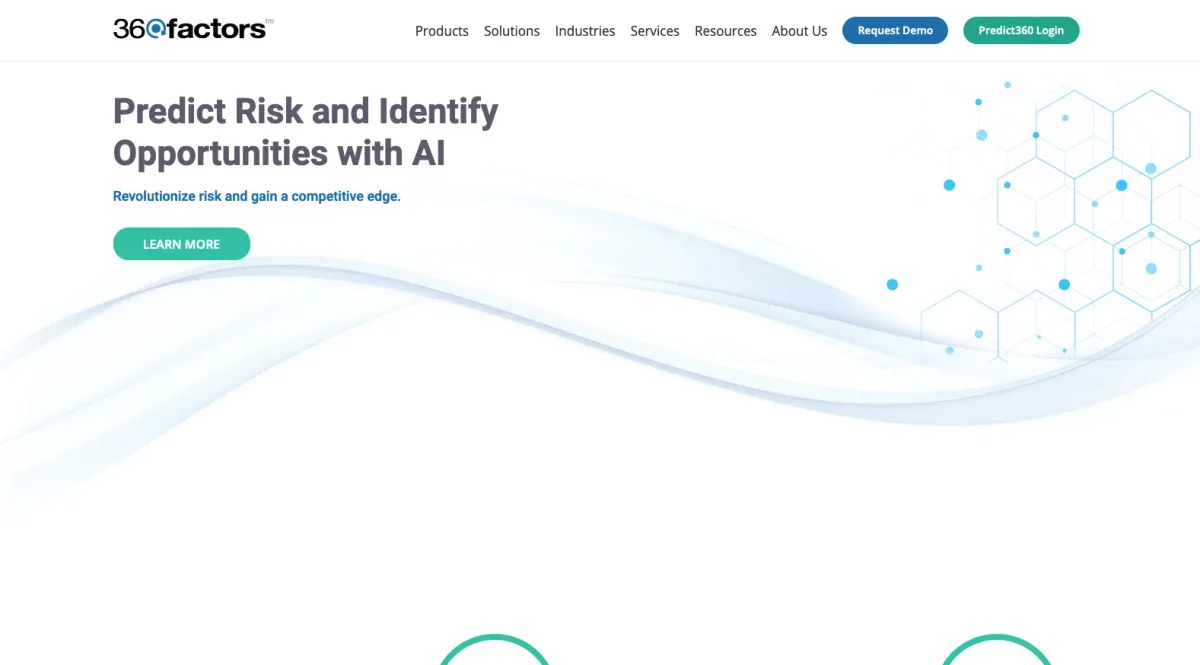1200x665 pixels.
Task: Click the tagline "Revolutionize risk and gain a competitive edge."
Action: pyautogui.click(x=257, y=196)
